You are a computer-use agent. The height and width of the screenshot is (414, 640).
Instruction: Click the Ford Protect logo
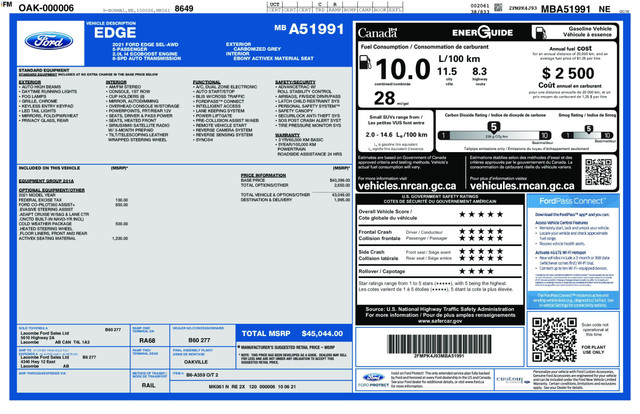coord(373,380)
